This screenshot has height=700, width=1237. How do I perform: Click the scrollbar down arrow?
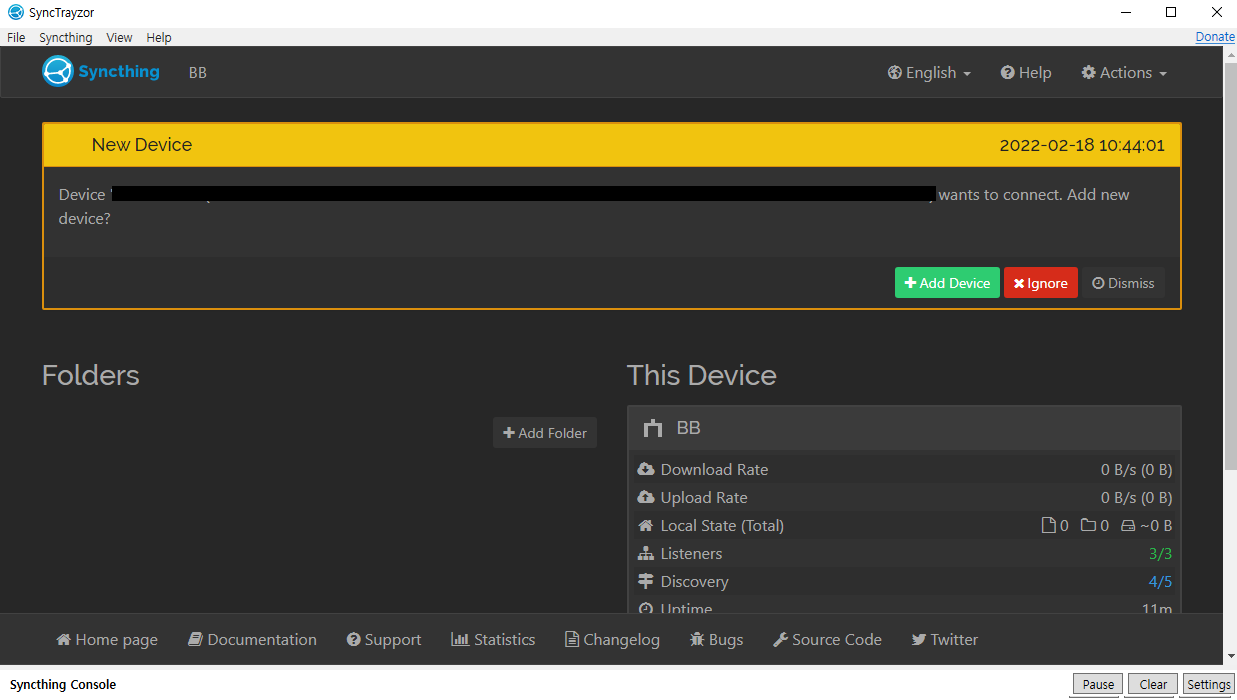click(1230, 657)
